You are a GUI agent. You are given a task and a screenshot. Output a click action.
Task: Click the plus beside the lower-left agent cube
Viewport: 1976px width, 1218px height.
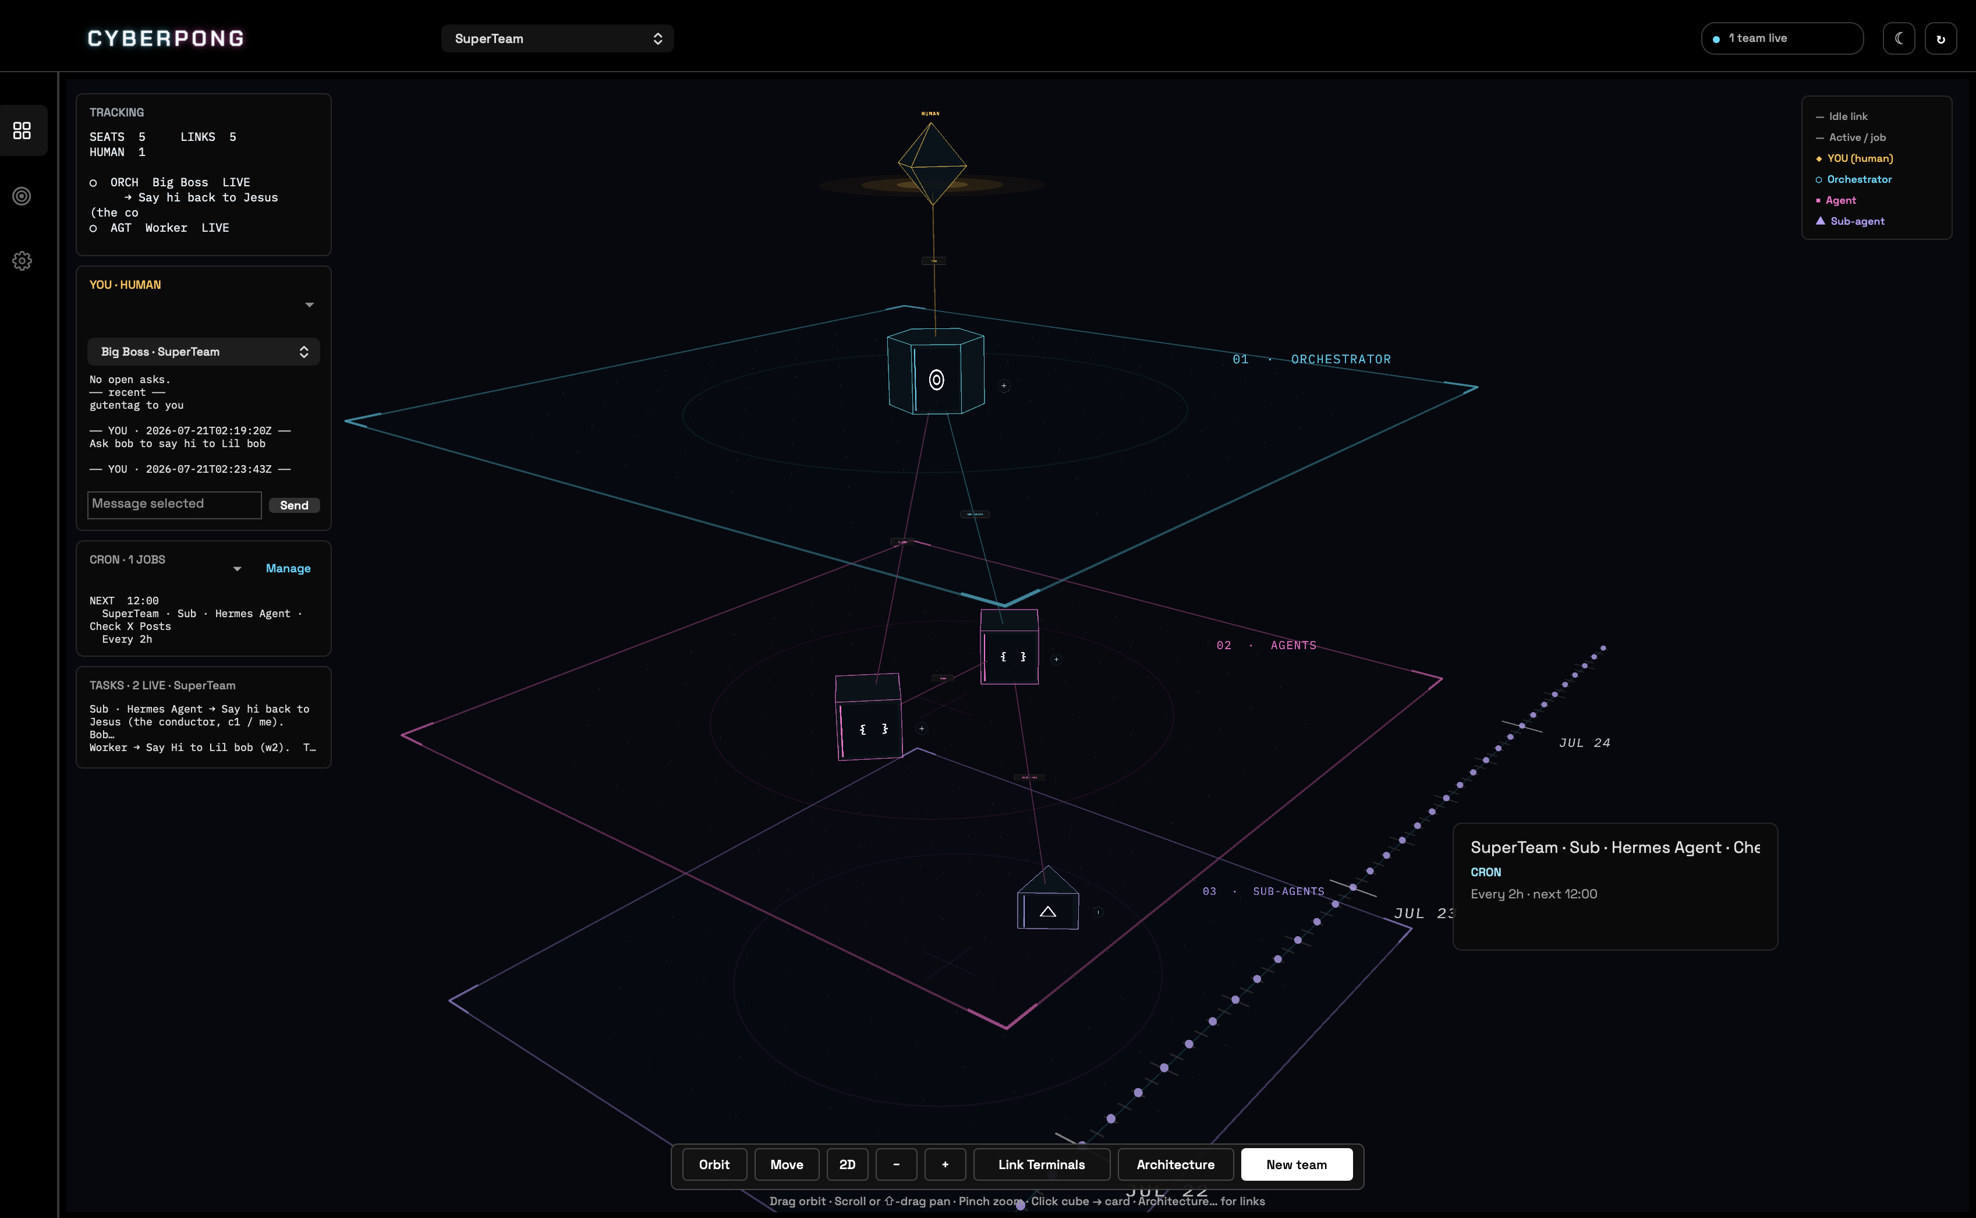tap(922, 729)
